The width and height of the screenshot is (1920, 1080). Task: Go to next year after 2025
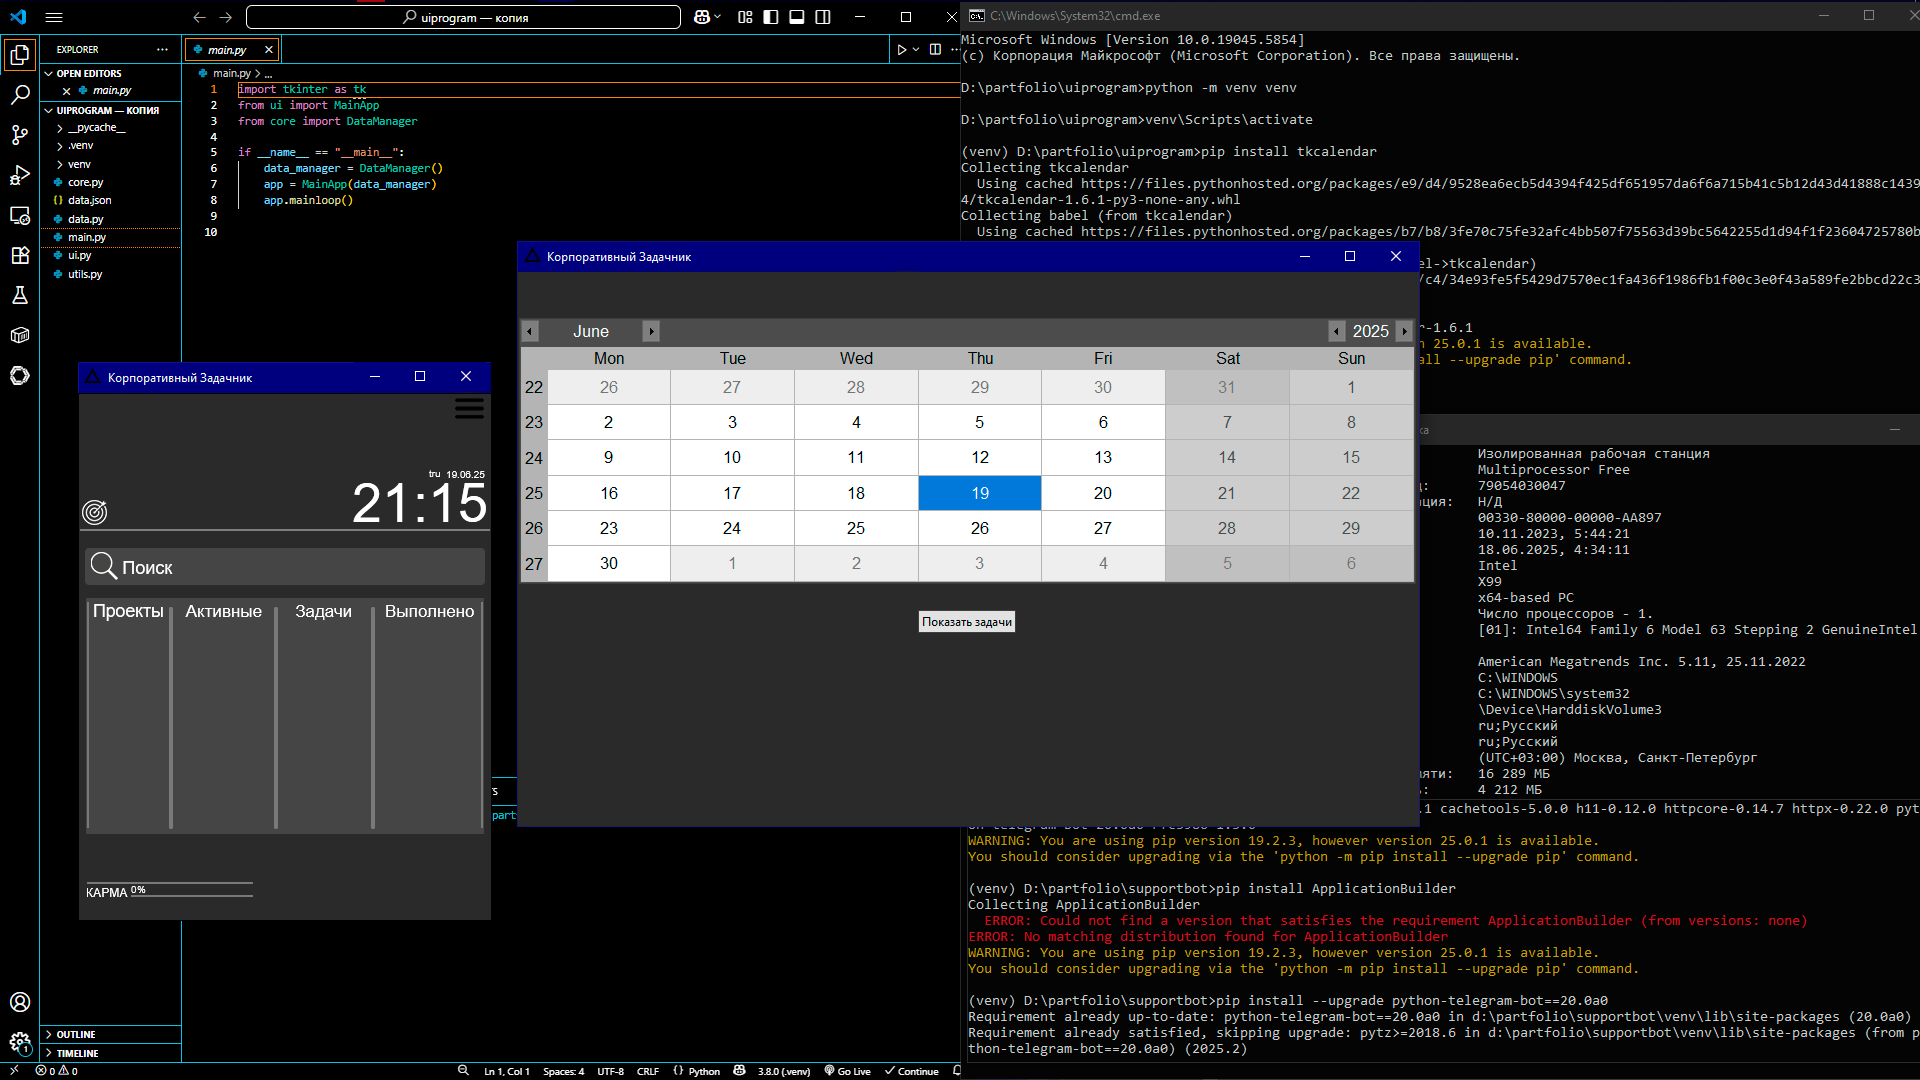1404,331
